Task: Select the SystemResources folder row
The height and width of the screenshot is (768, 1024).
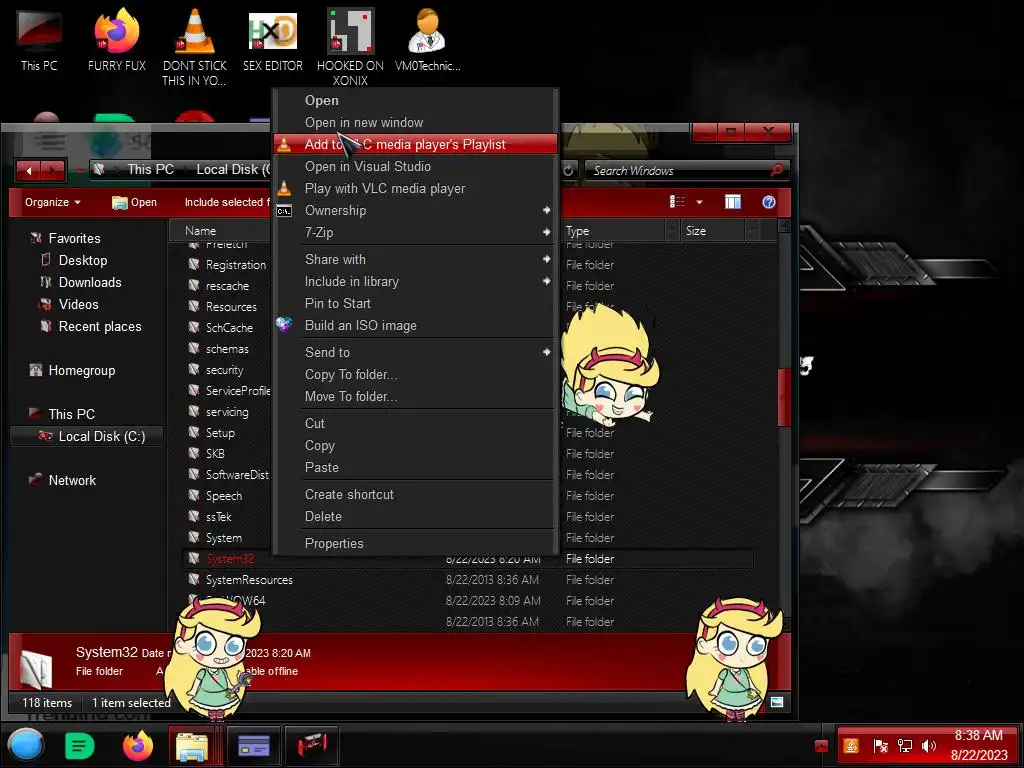Action: coord(467,580)
